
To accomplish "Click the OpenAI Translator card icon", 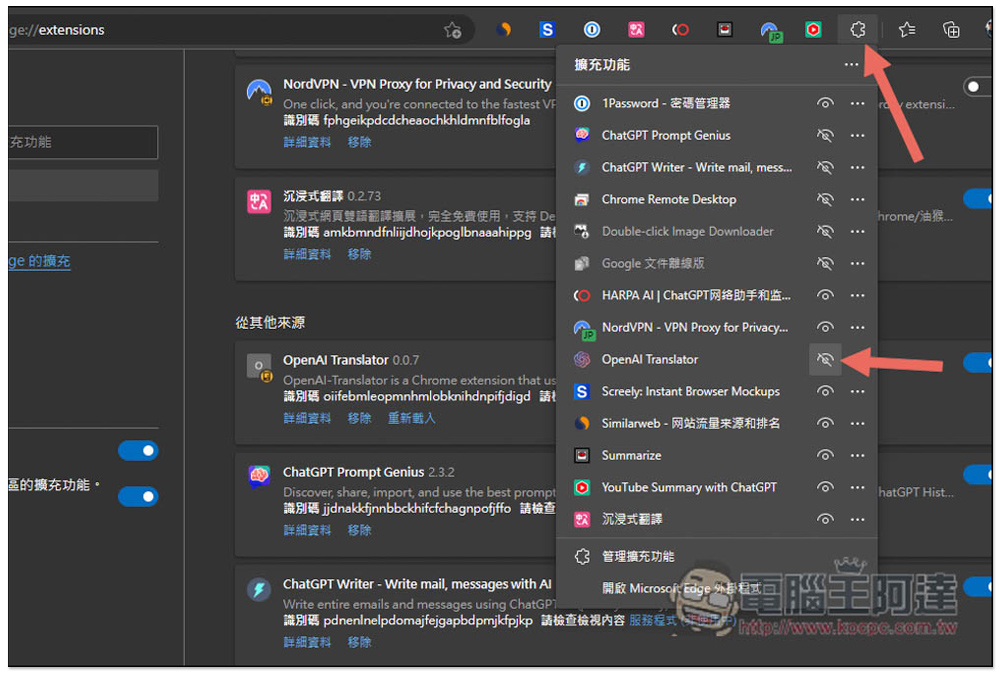I will coord(260,367).
